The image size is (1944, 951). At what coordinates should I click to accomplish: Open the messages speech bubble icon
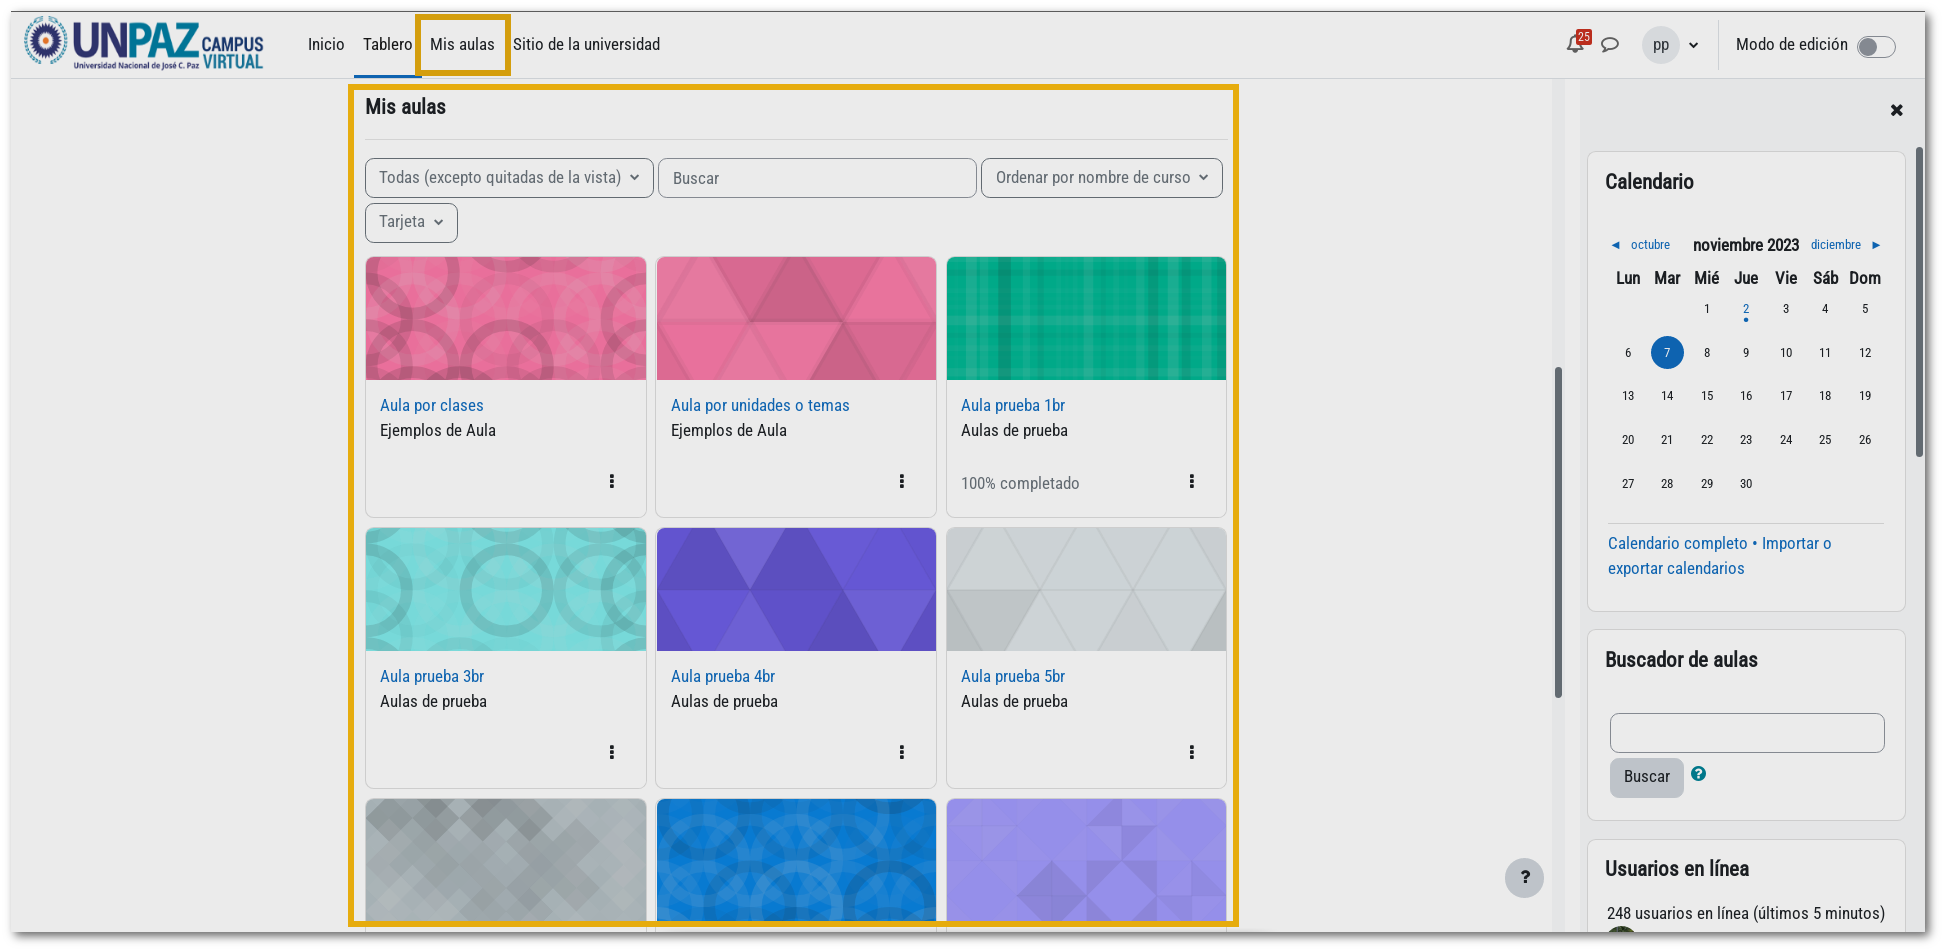pos(1610,45)
